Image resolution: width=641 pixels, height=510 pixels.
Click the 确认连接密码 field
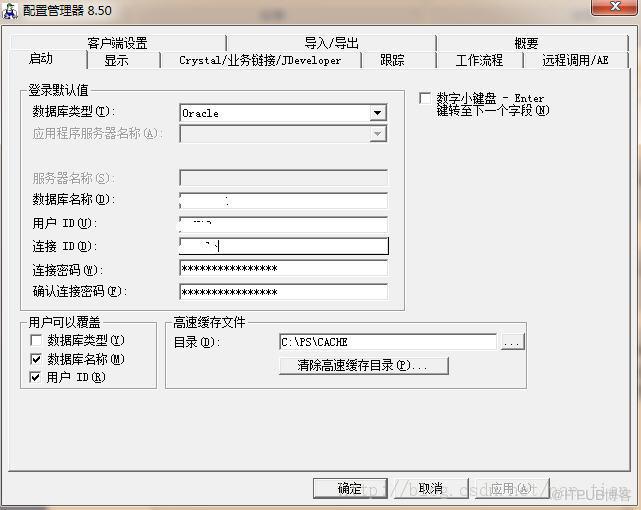click(283, 292)
